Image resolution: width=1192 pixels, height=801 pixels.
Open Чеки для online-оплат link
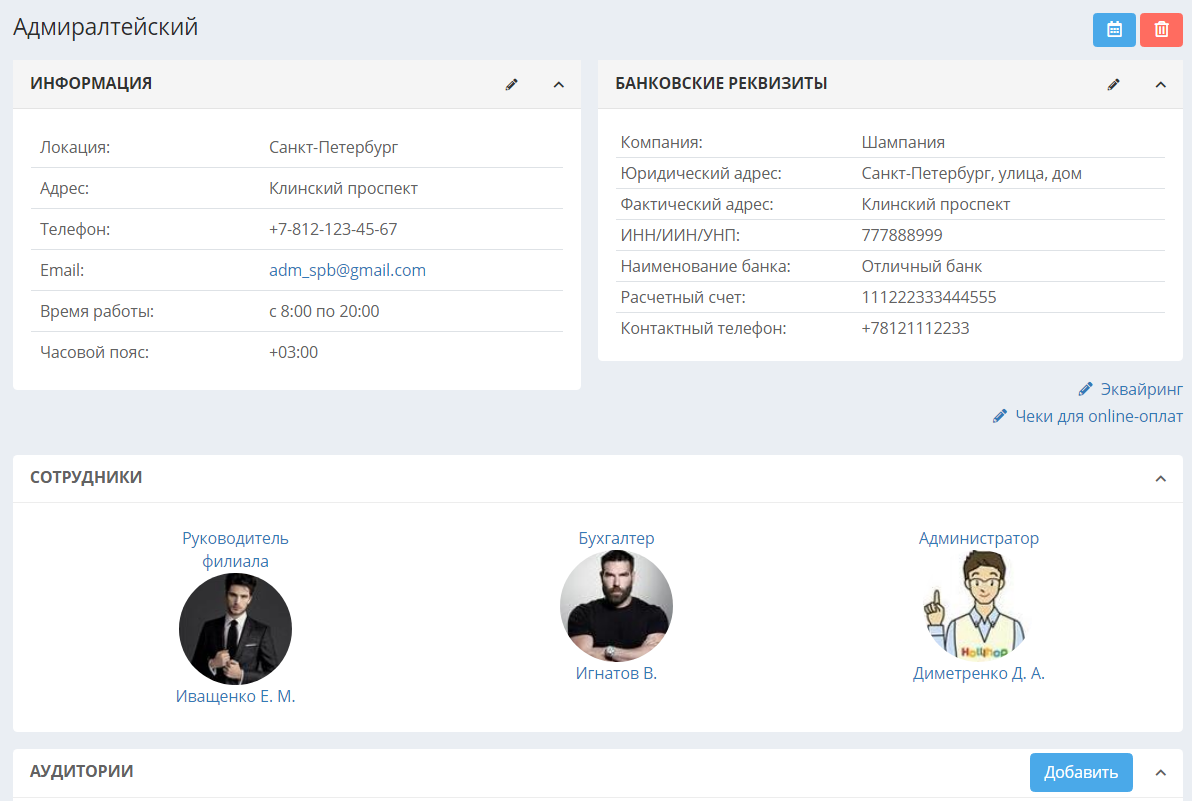(x=1098, y=416)
